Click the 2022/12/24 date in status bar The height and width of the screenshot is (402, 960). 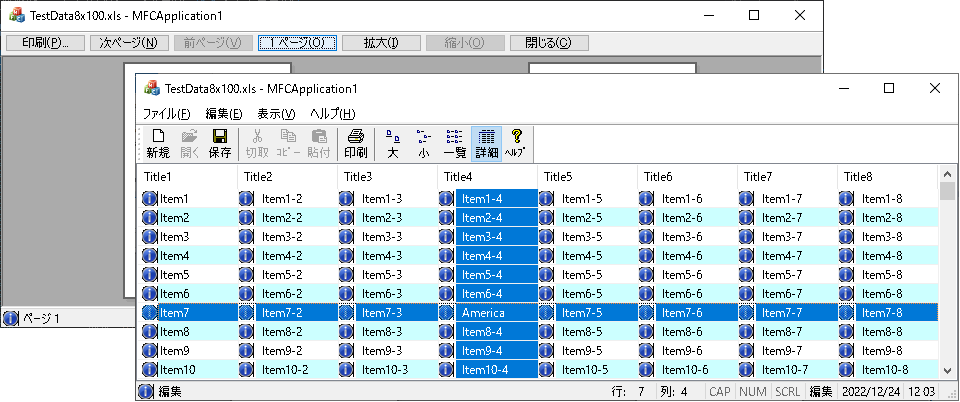point(870,392)
